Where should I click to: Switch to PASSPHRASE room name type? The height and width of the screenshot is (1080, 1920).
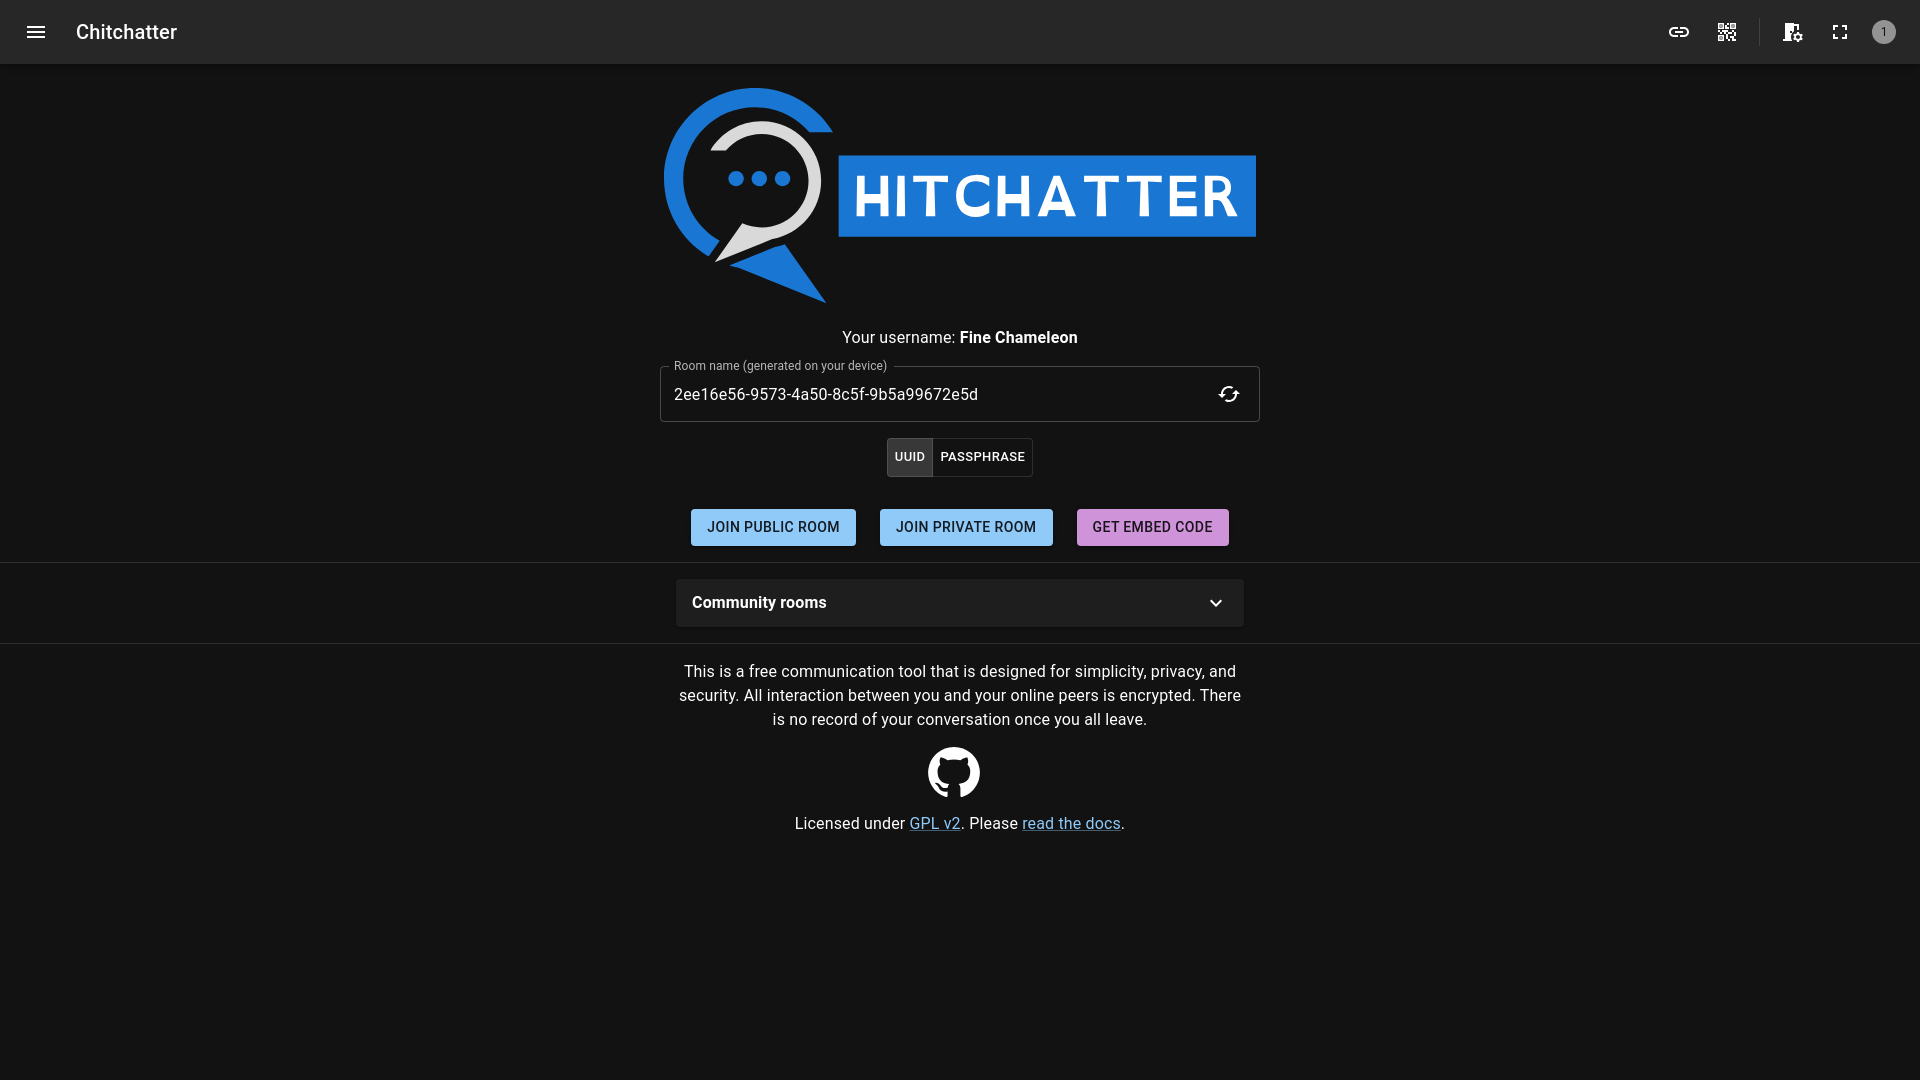(982, 457)
